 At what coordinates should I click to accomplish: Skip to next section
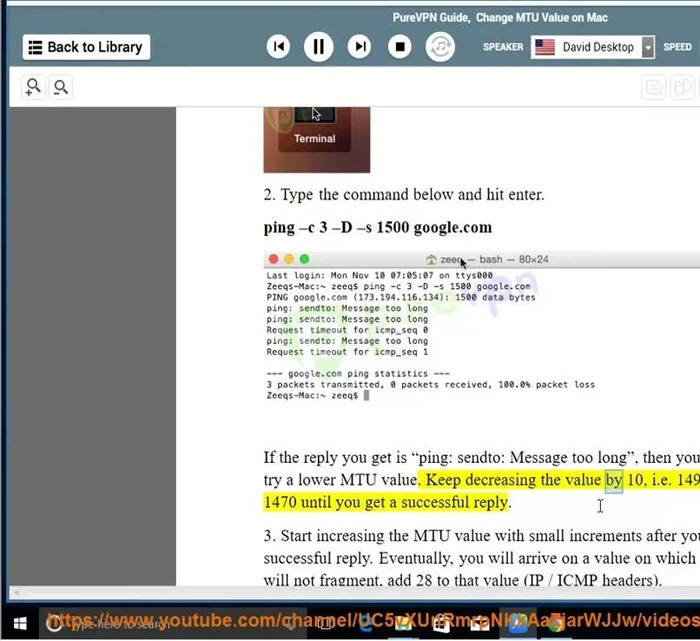(359, 47)
